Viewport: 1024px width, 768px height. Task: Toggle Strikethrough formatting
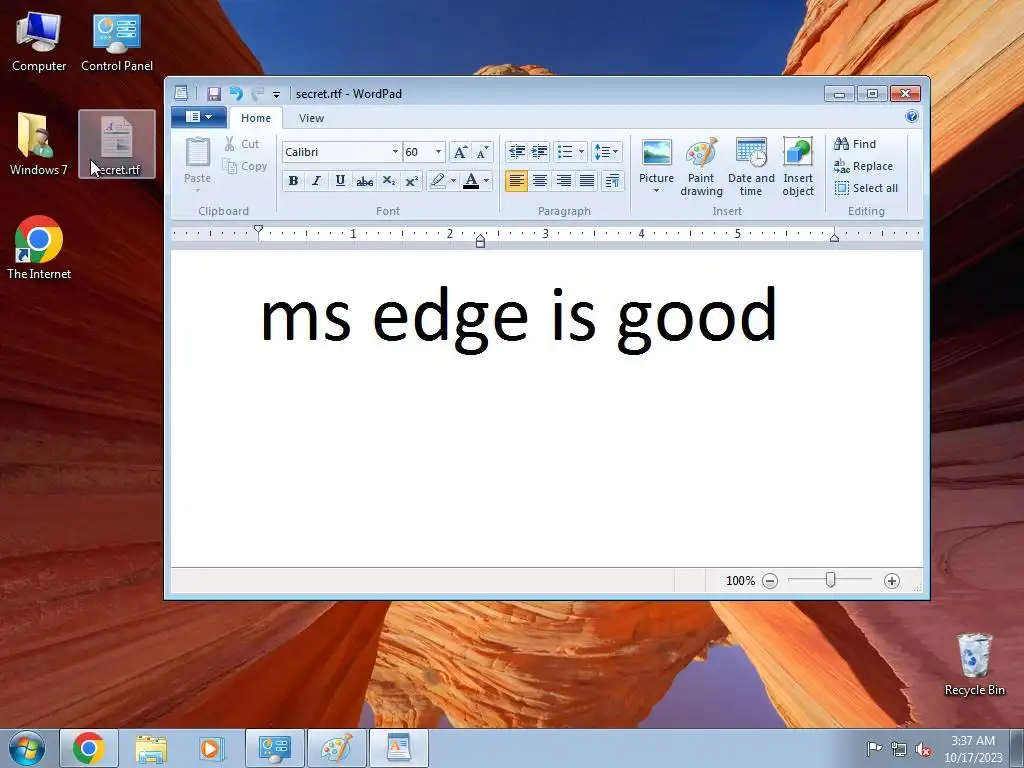(x=364, y=181)
